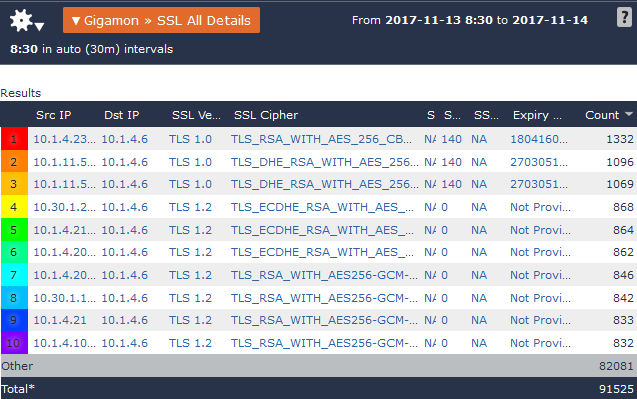This screenshot has height=399, width=637.
Task: Select the purple rank 10 color cell
Action: pyautogui.click(x=14, y=343)
